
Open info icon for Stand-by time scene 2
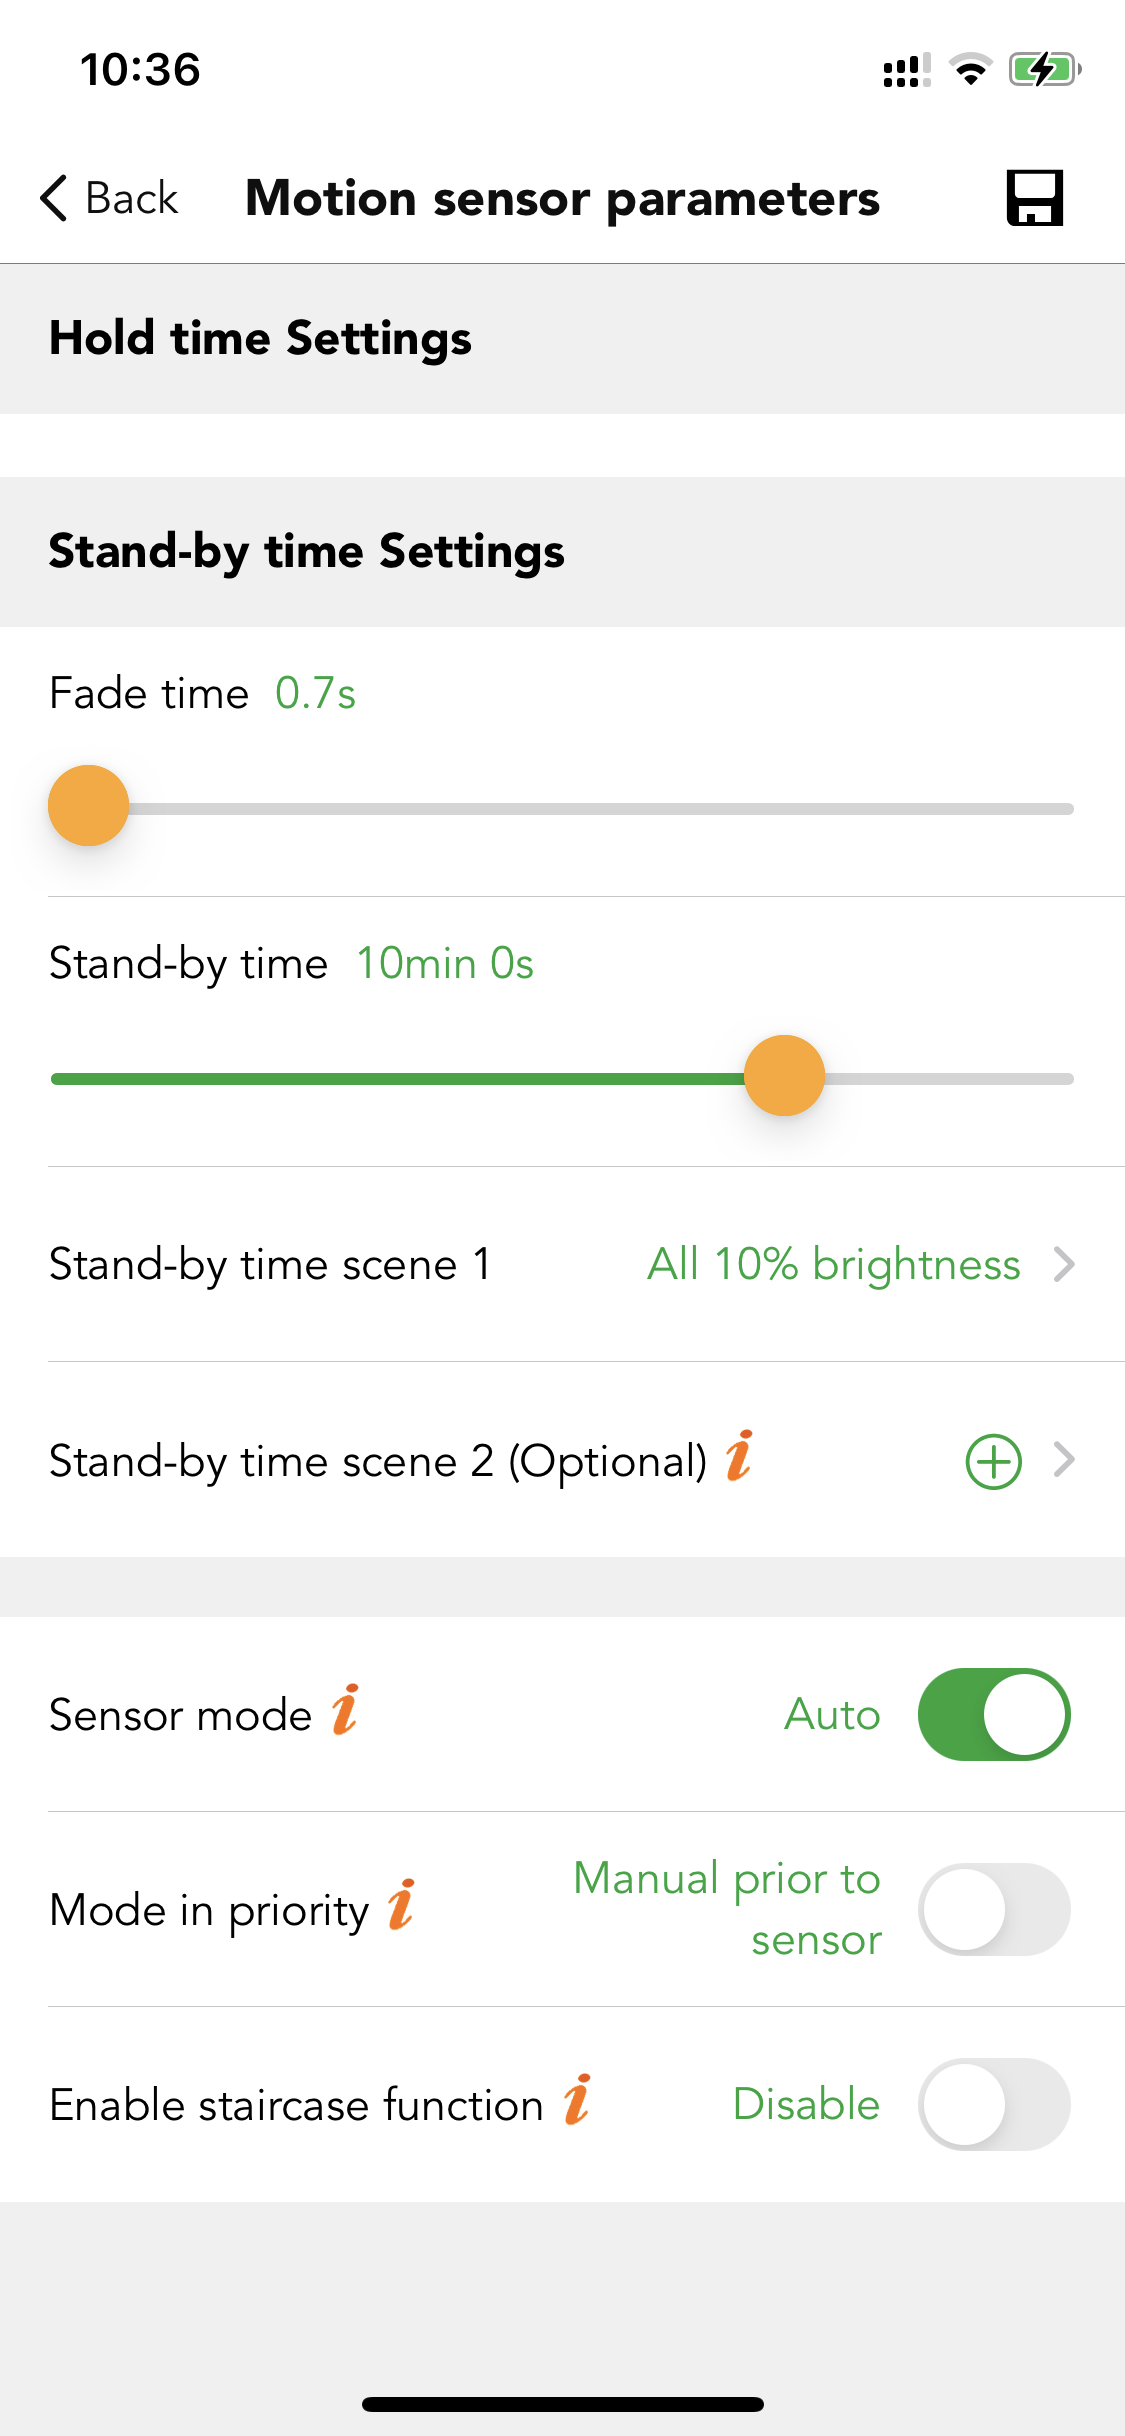(x=739, y=1456)
